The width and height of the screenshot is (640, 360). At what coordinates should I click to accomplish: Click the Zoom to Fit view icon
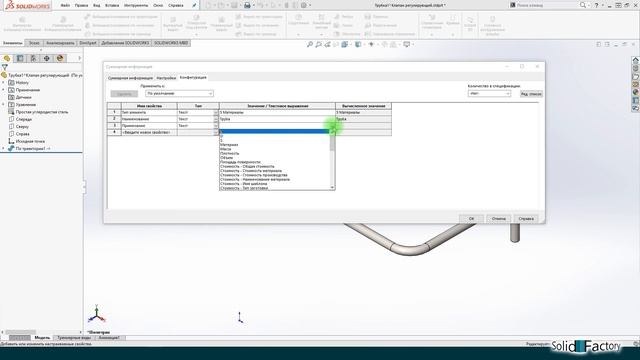click(x=310, y=44)
